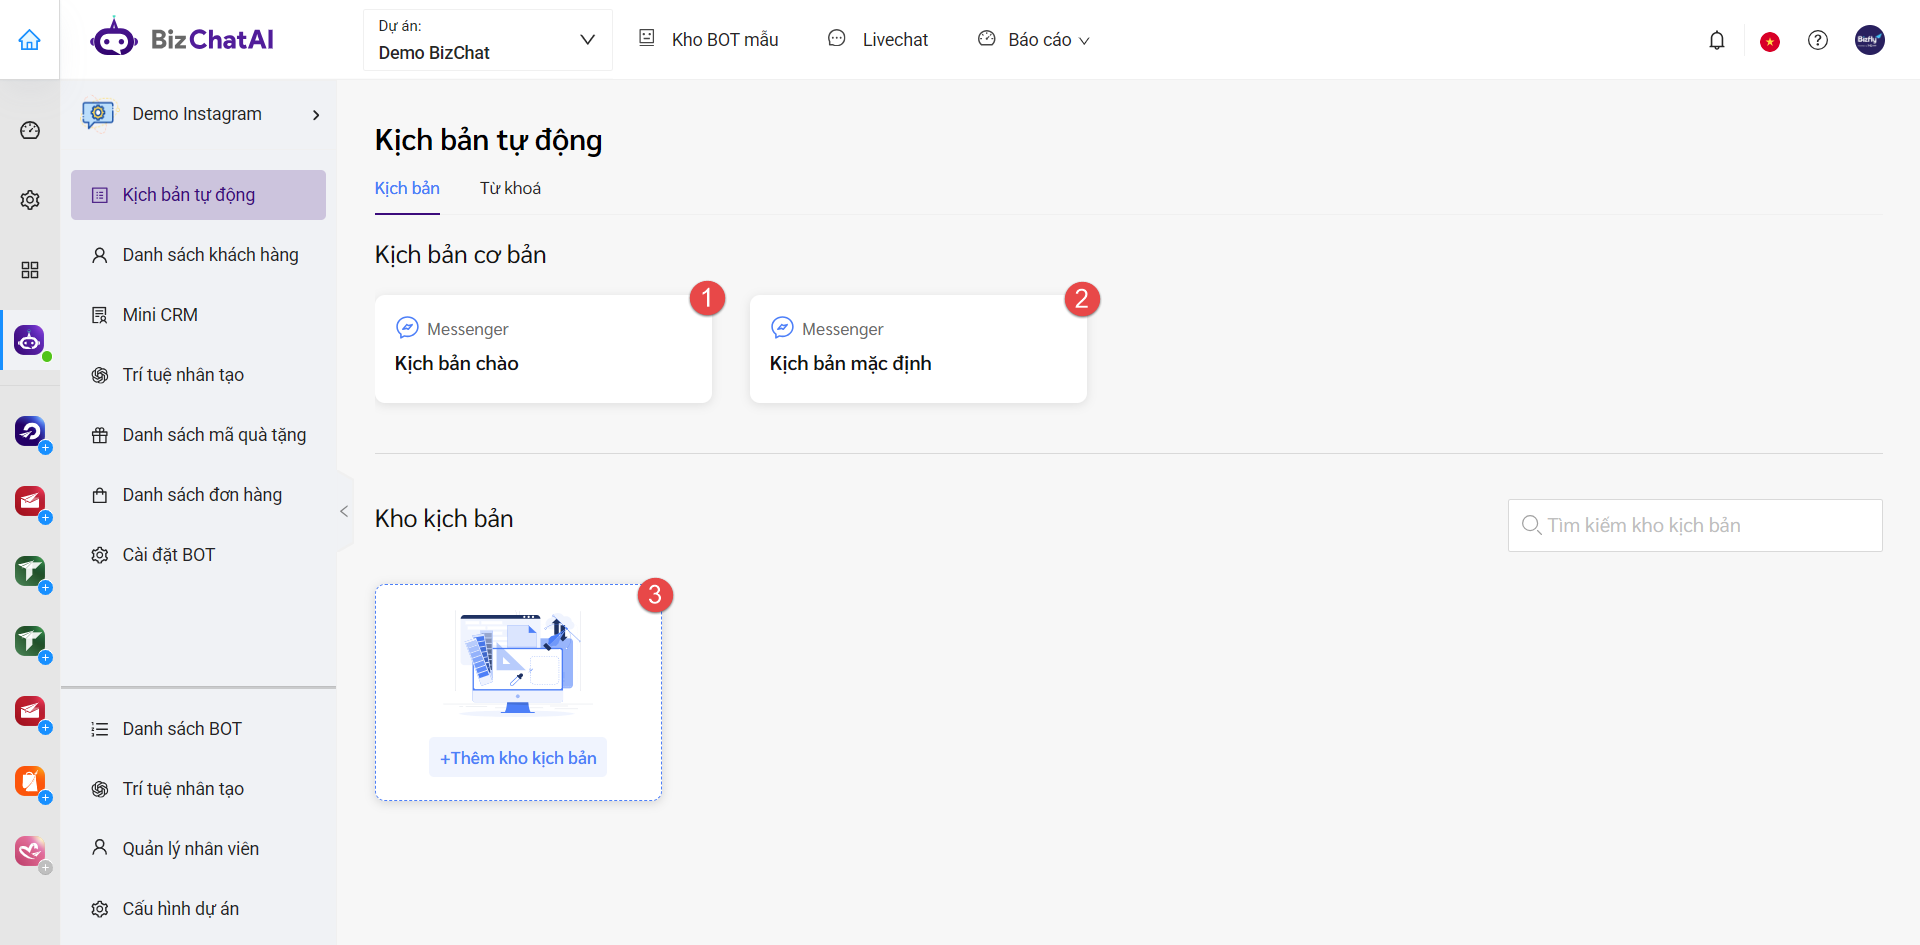The image size is (1920, 945).
Task: Click the Demo Instagram bot icon
Action: click(x=98, y=114)
